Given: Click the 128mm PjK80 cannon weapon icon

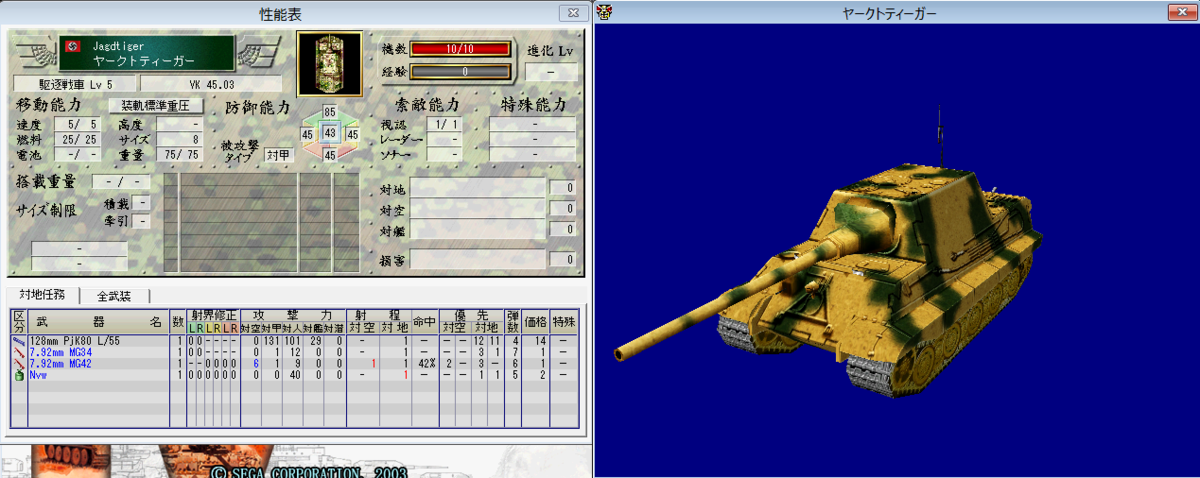Looking at the screenshot, I should click(x=19, y=341).
